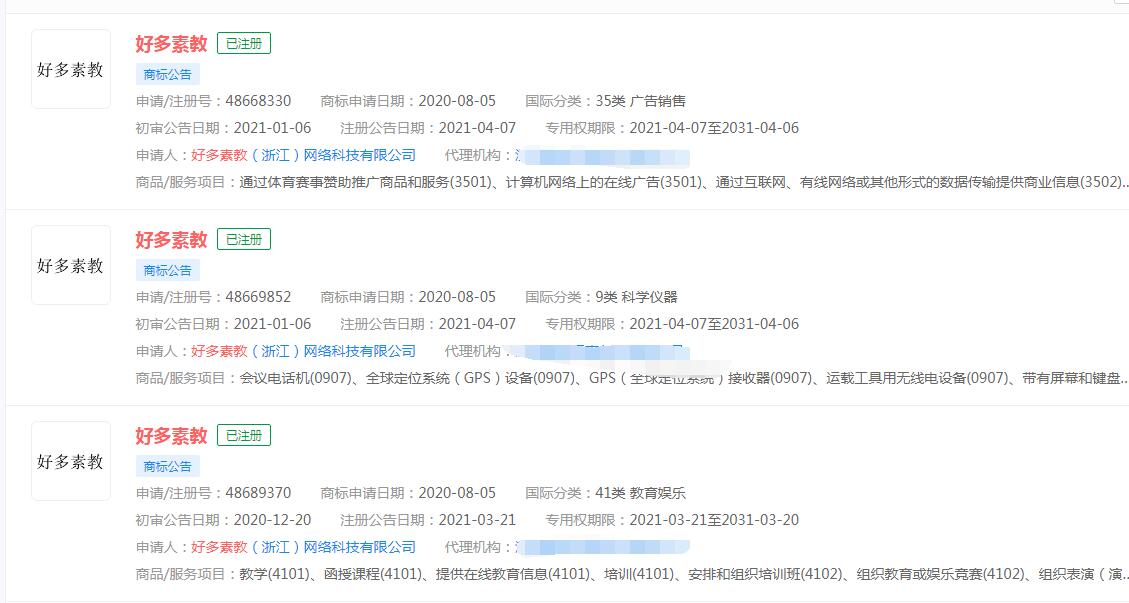Open trademark logo thumbnail for registration 48689370

pos(71,461)
